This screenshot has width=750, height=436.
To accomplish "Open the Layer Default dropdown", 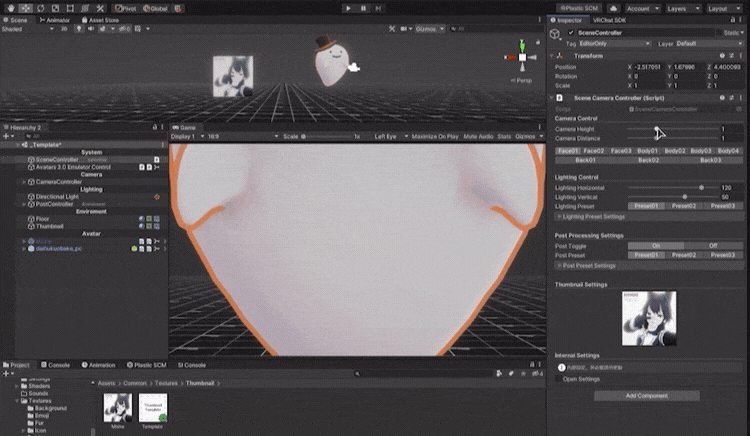I will tap(708, 44).
